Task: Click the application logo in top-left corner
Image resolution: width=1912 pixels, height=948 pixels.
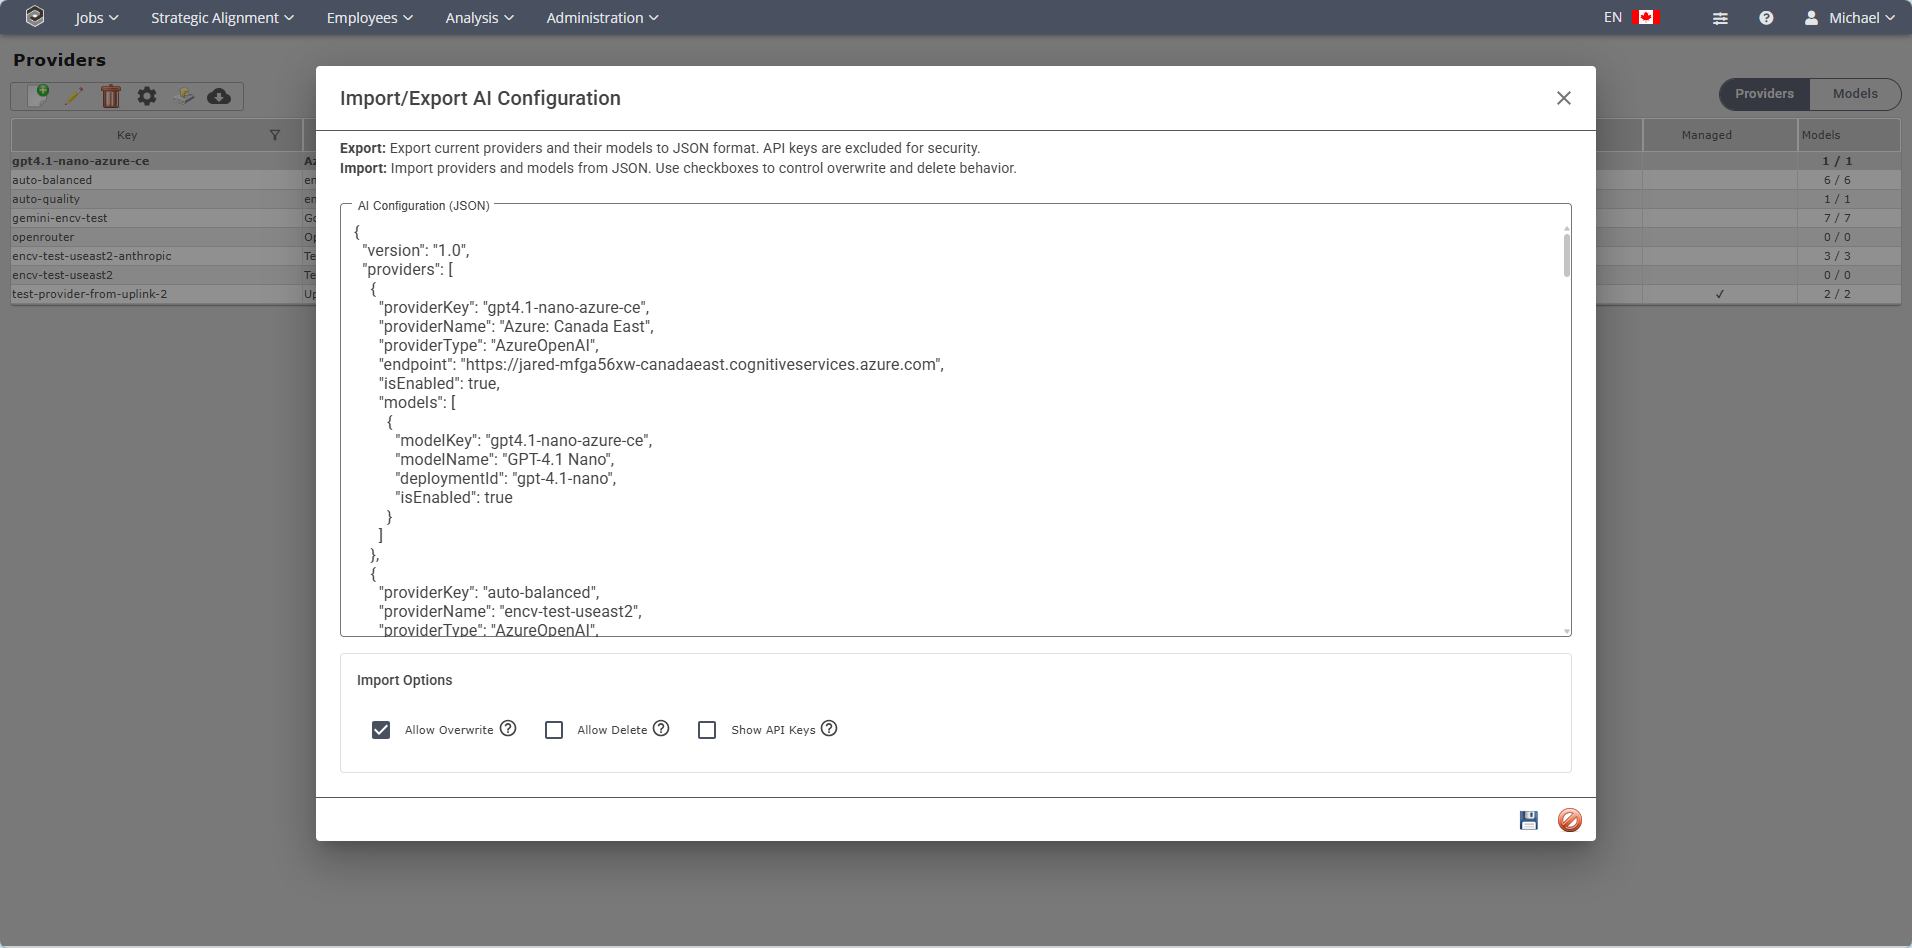Action: tap(35, 17)
